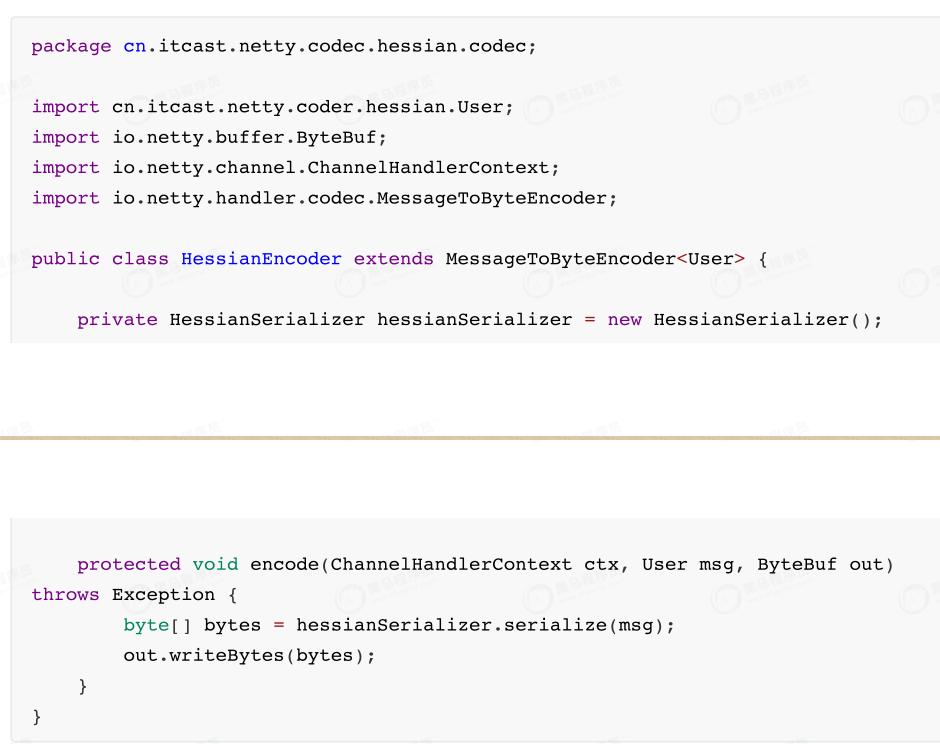Viewport: 940px width, 744px height.
Task: Click the import of ChannelHandlerContext line
Action: [x=296, y=167]
